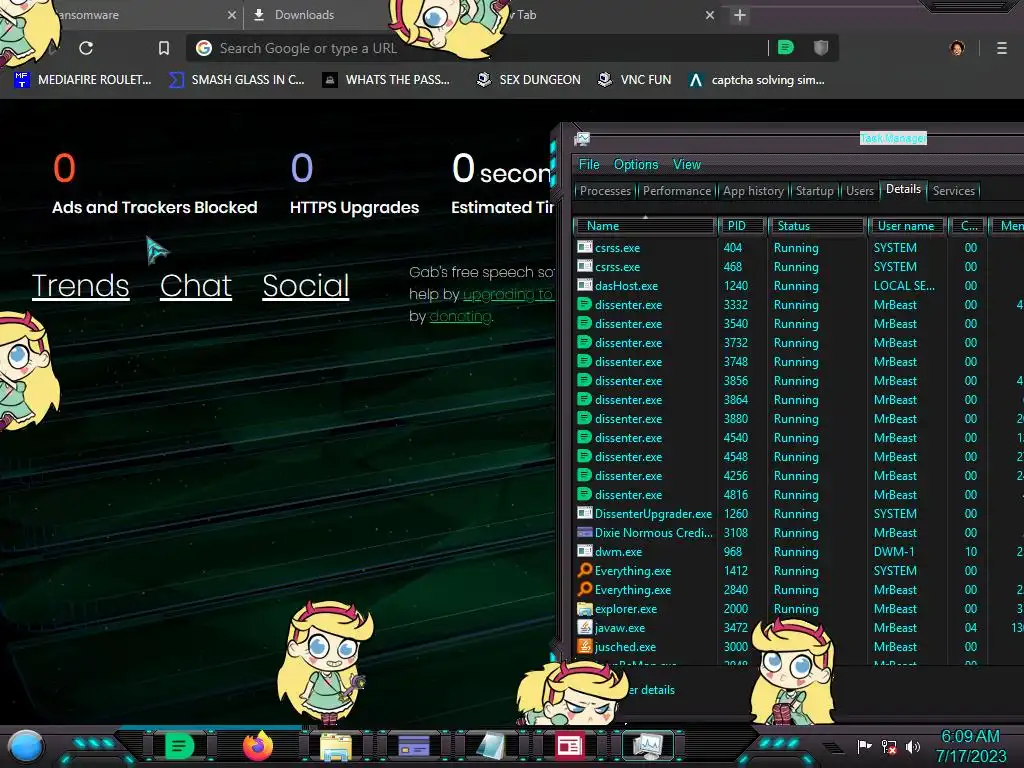The height and width of the screenshot is (768, 1024).
Task: Switch to the Performance tab
Action: click(677, 191)
